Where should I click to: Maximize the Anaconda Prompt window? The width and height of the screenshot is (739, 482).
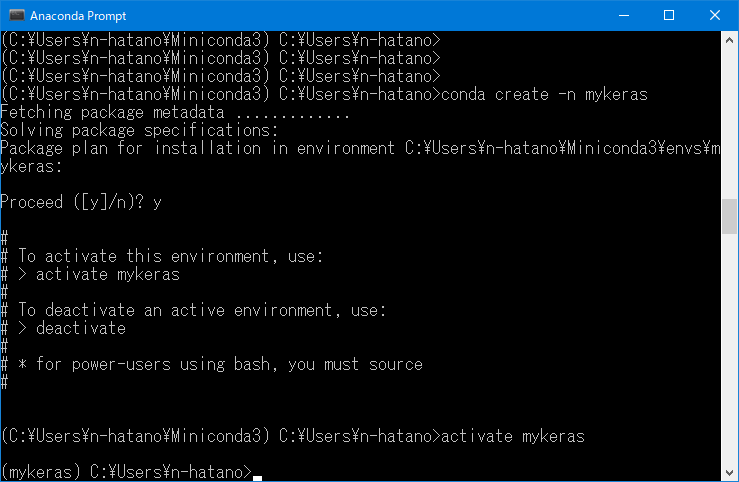click(669, 15)
